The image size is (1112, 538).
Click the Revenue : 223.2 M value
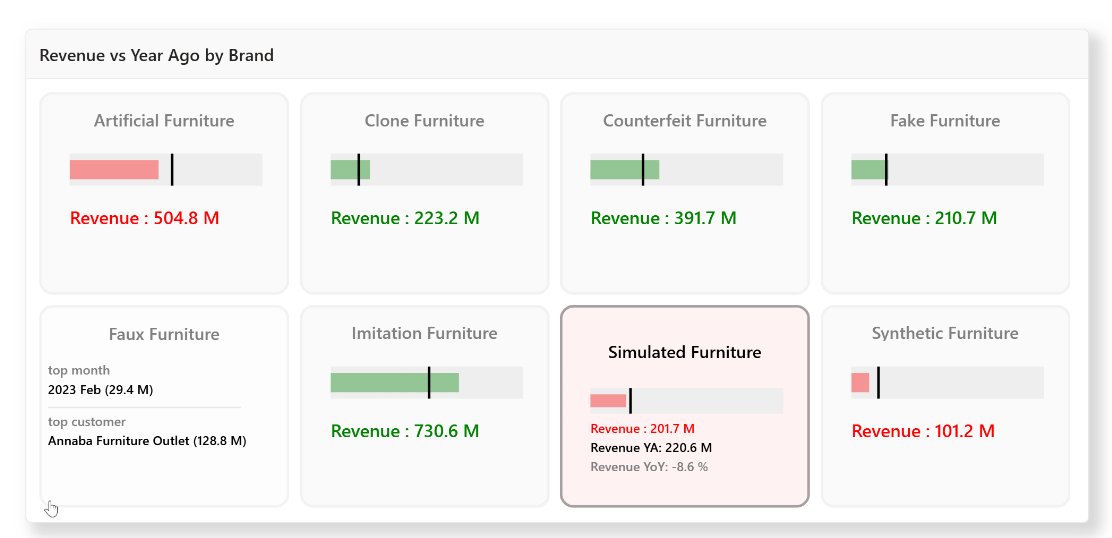point(405,218)
